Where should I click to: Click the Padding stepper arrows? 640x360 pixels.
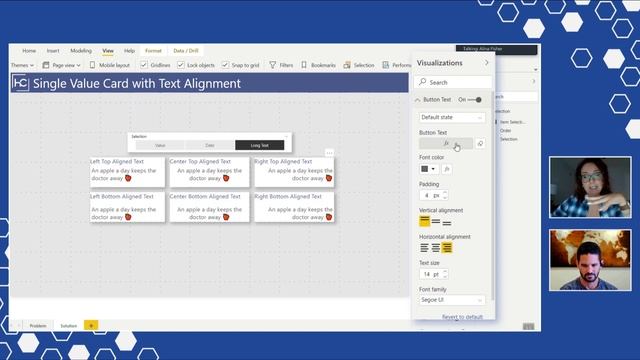tap(445, 196)
